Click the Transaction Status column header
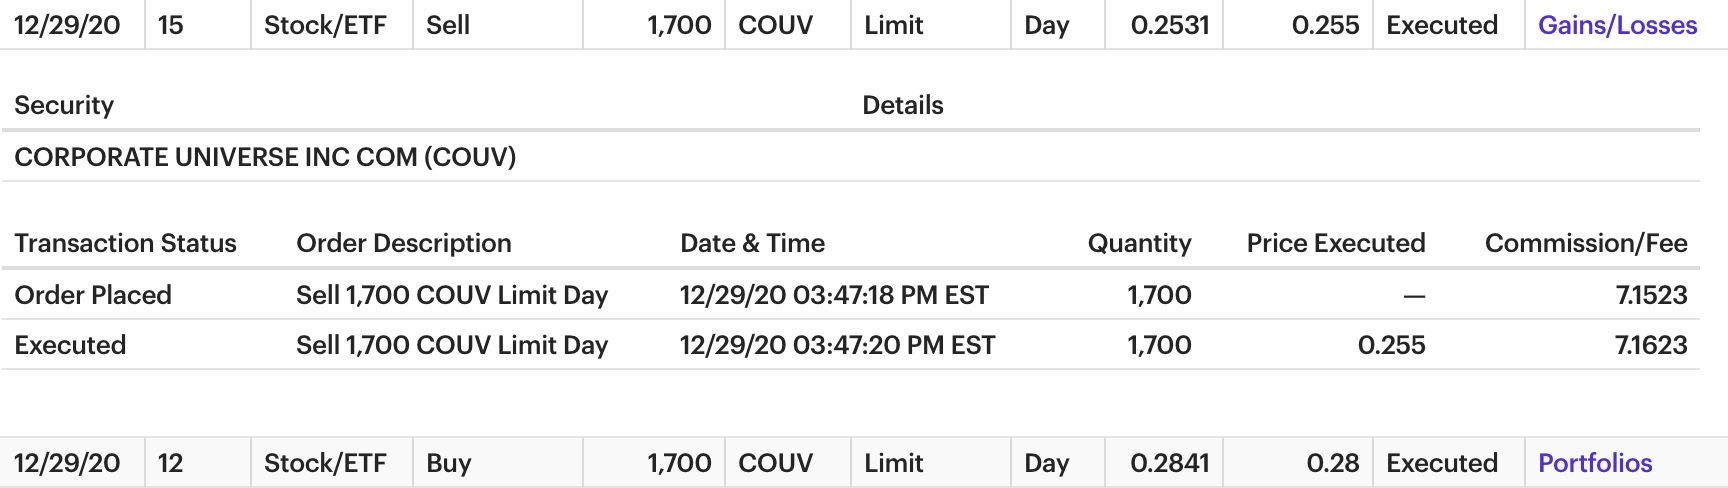Screen dimensions: 1728x488 click(125, 243)
